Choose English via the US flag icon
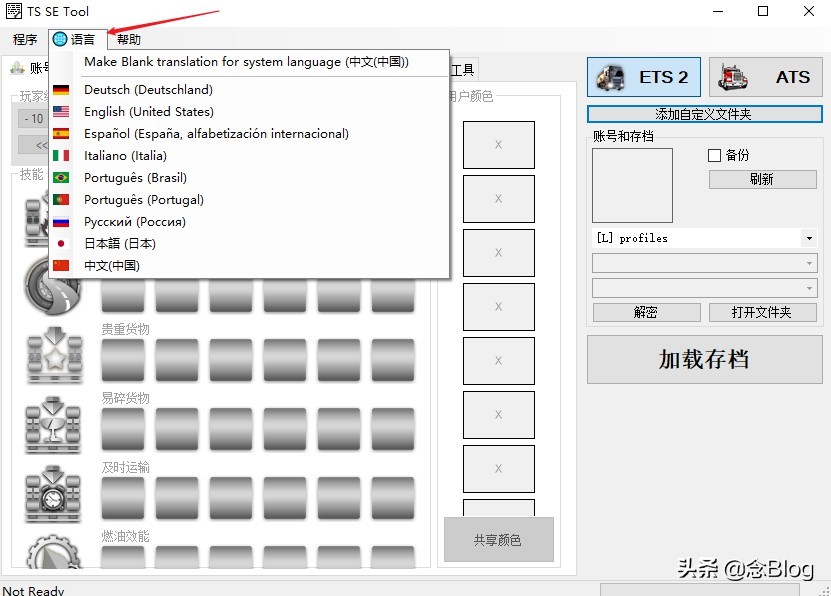This screenshot has height=596, width=831. click(60, 112)
